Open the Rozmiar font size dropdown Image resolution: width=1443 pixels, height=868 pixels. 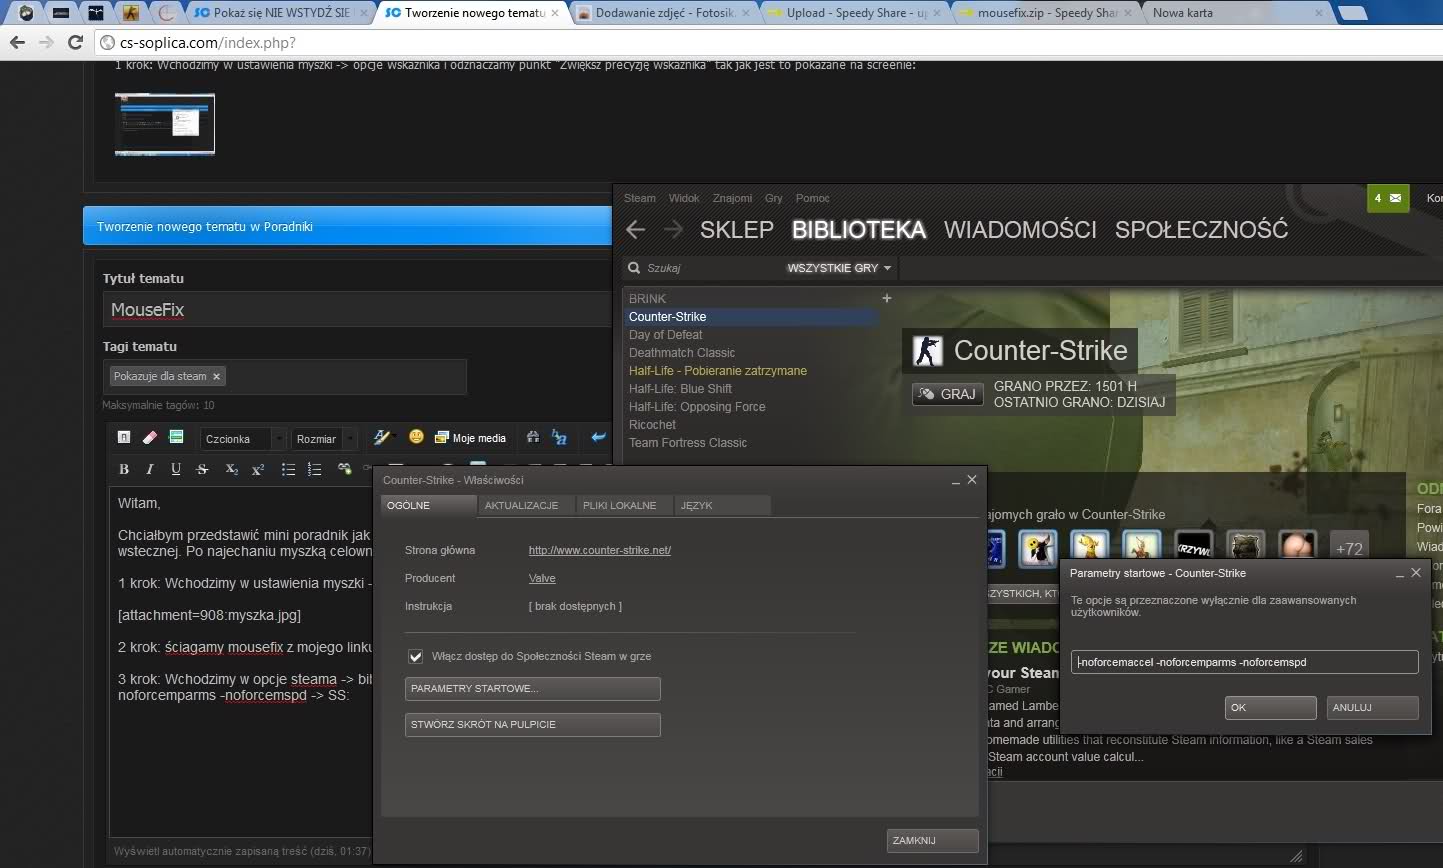(x=324, y=438)
